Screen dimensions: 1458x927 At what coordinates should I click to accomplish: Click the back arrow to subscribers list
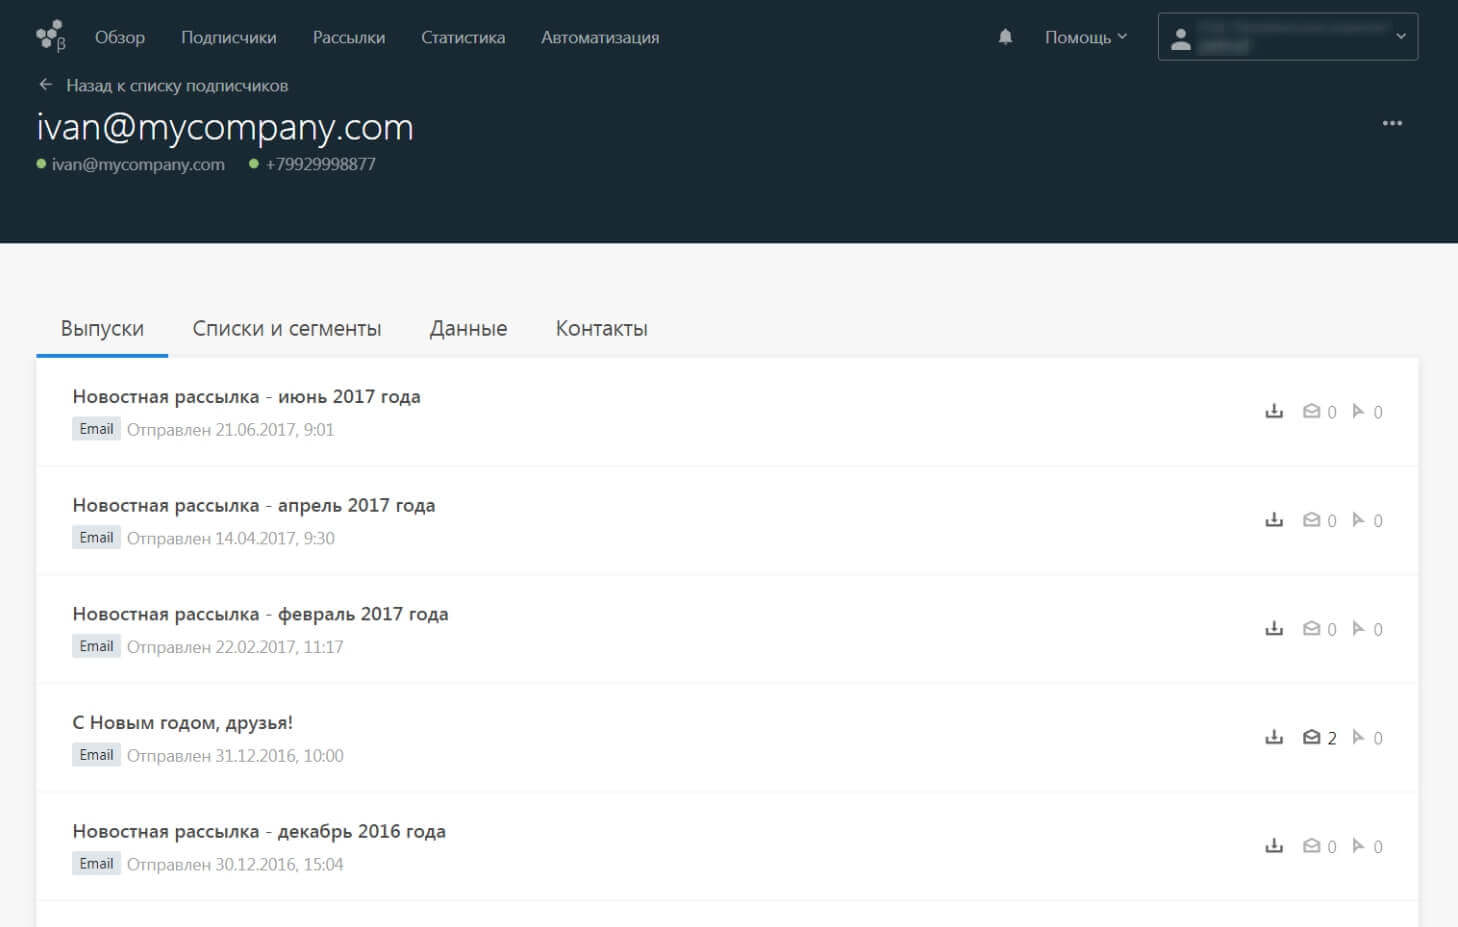[x=45, y=85]
